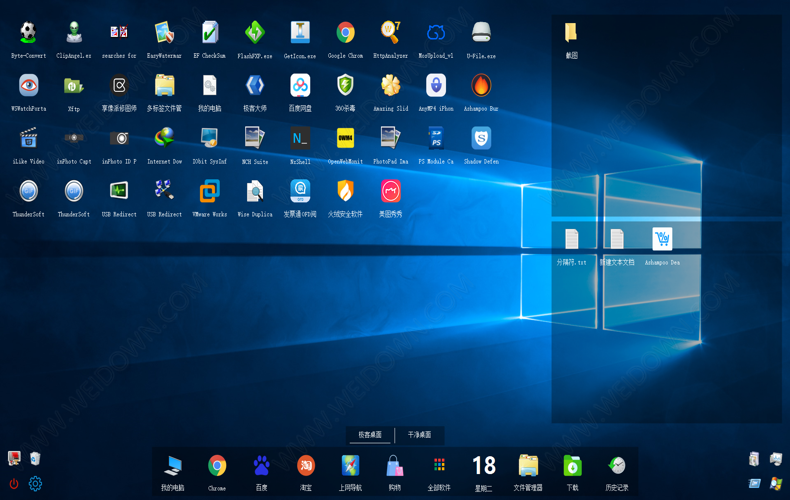Open FlashFXP.exe green icon

(x=255, y=33)
